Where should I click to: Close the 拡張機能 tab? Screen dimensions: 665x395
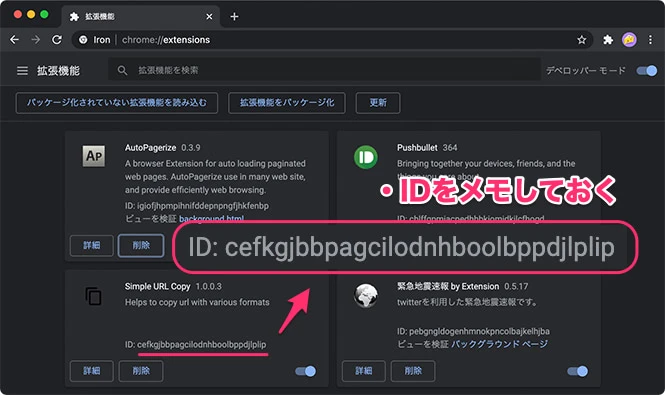[x=209, y=17]
